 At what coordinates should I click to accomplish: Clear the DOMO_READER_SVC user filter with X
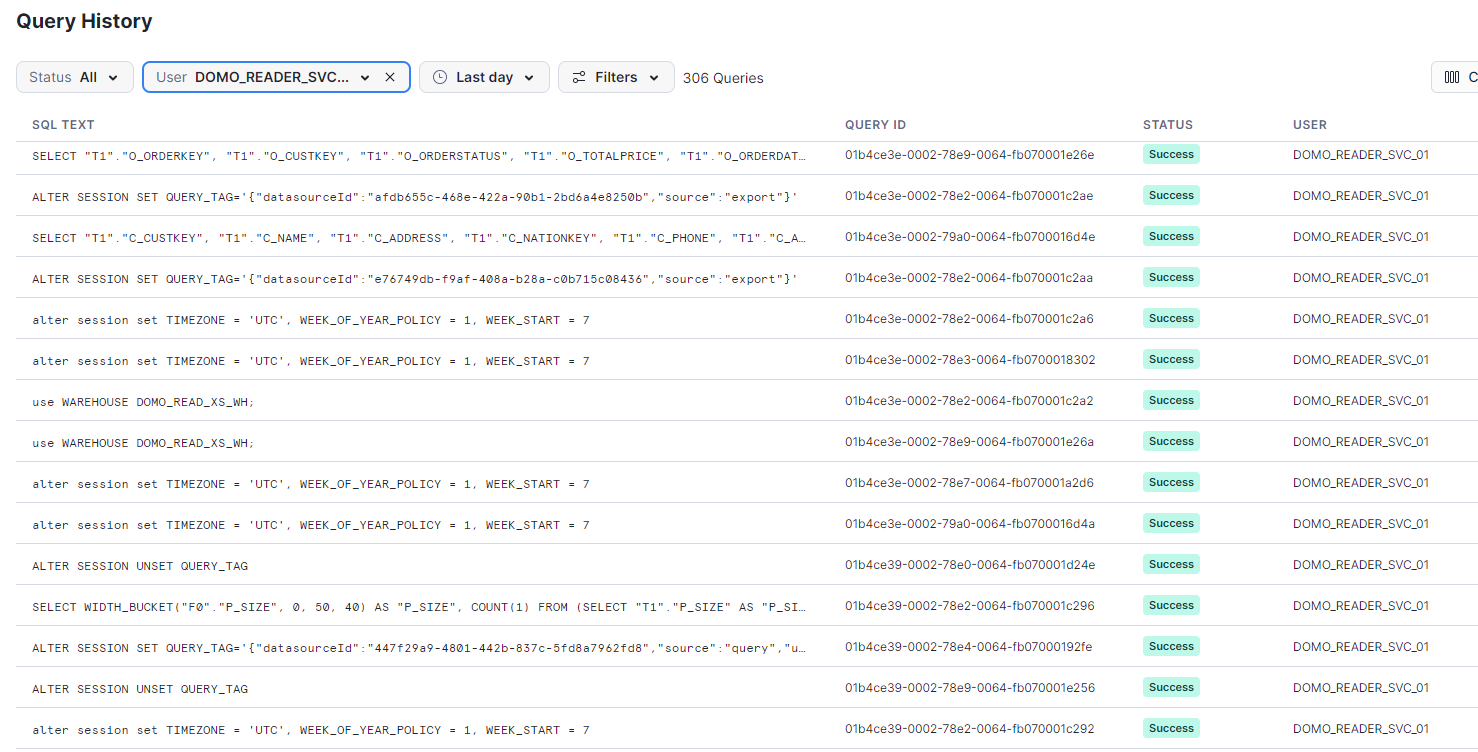click(390, 77)
